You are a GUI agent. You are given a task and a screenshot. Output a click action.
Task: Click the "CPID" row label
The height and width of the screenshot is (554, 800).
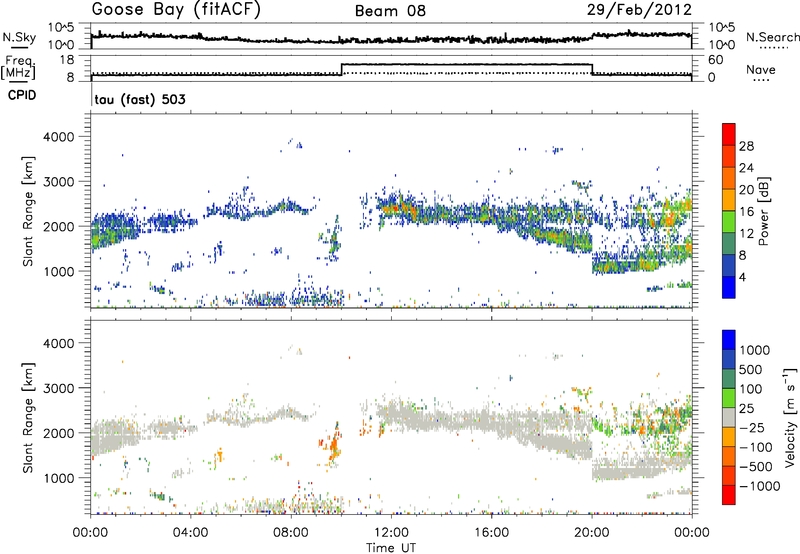click(x=22, y=95)
